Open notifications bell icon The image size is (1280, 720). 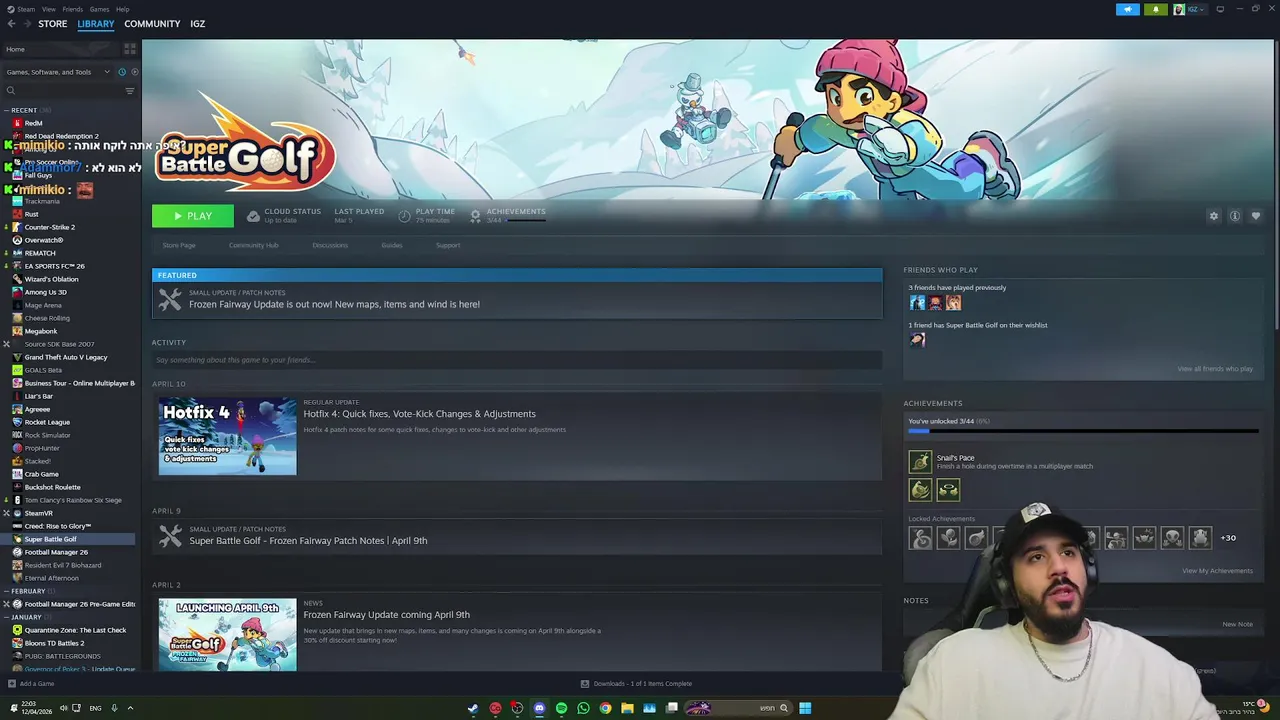click(x=1155, y=10)
